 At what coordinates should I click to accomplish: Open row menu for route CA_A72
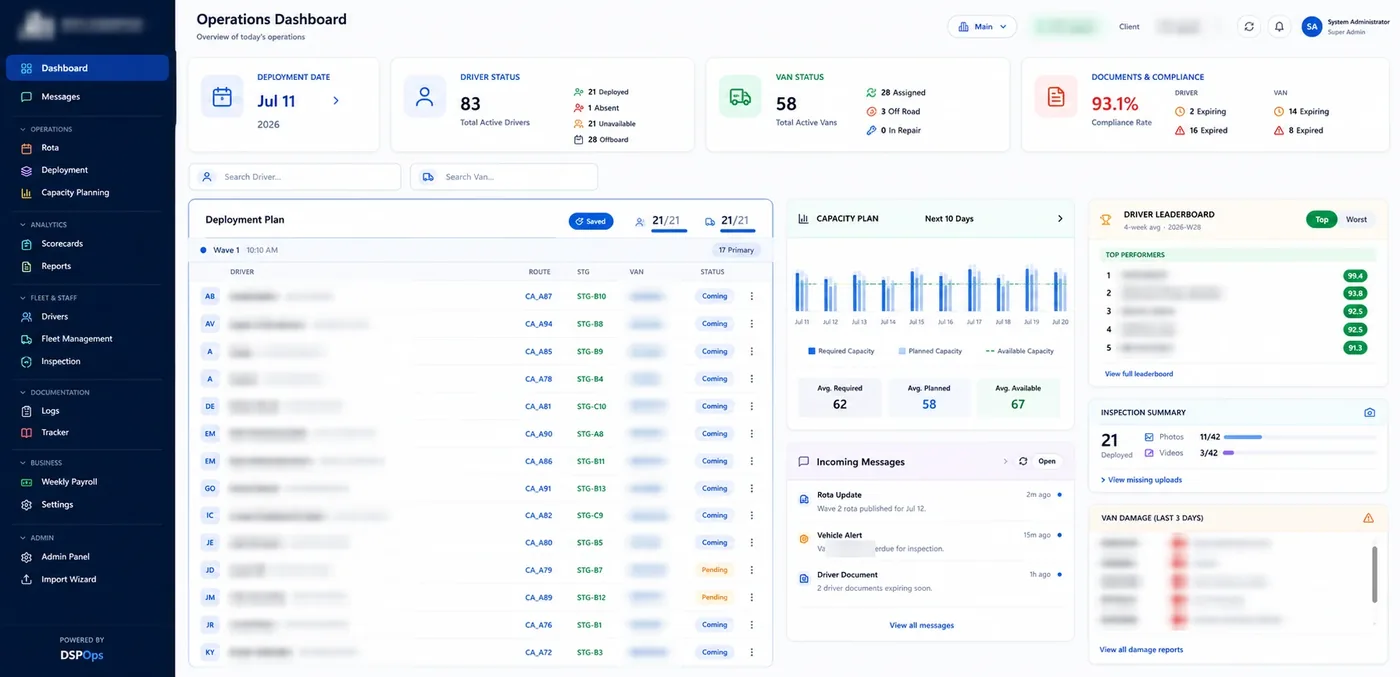coord(752,652)
